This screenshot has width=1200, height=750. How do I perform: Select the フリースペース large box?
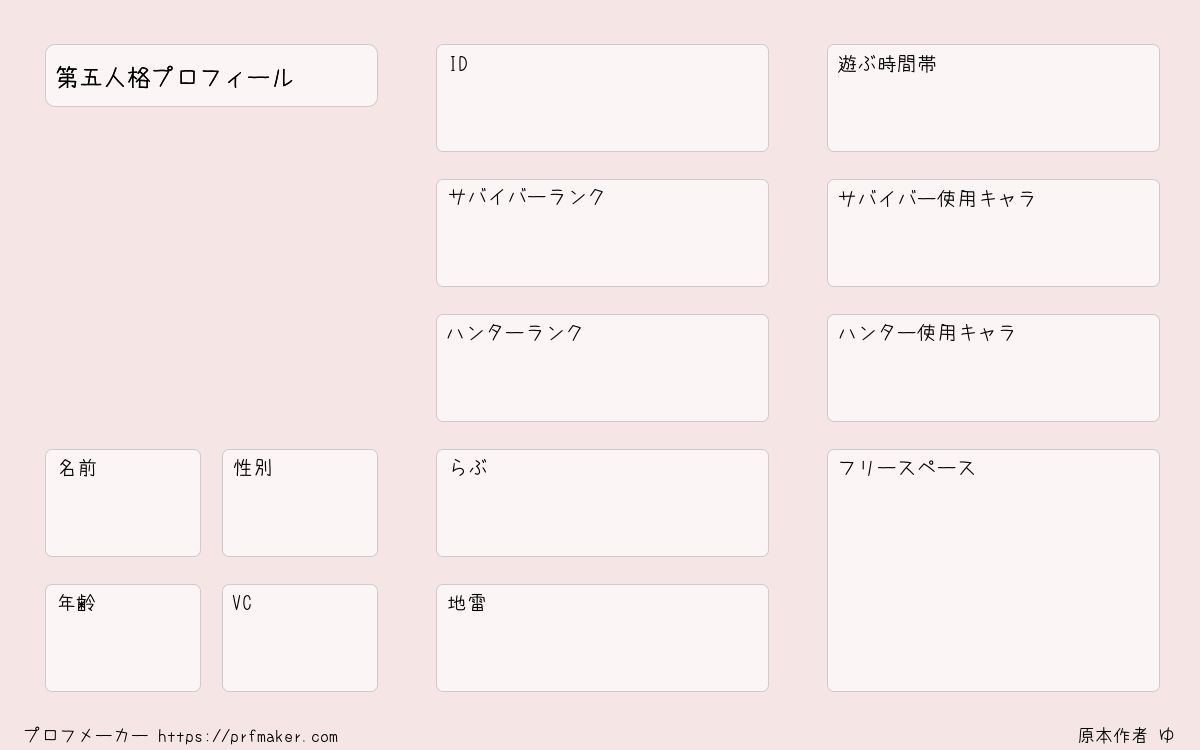pos(993,570)
